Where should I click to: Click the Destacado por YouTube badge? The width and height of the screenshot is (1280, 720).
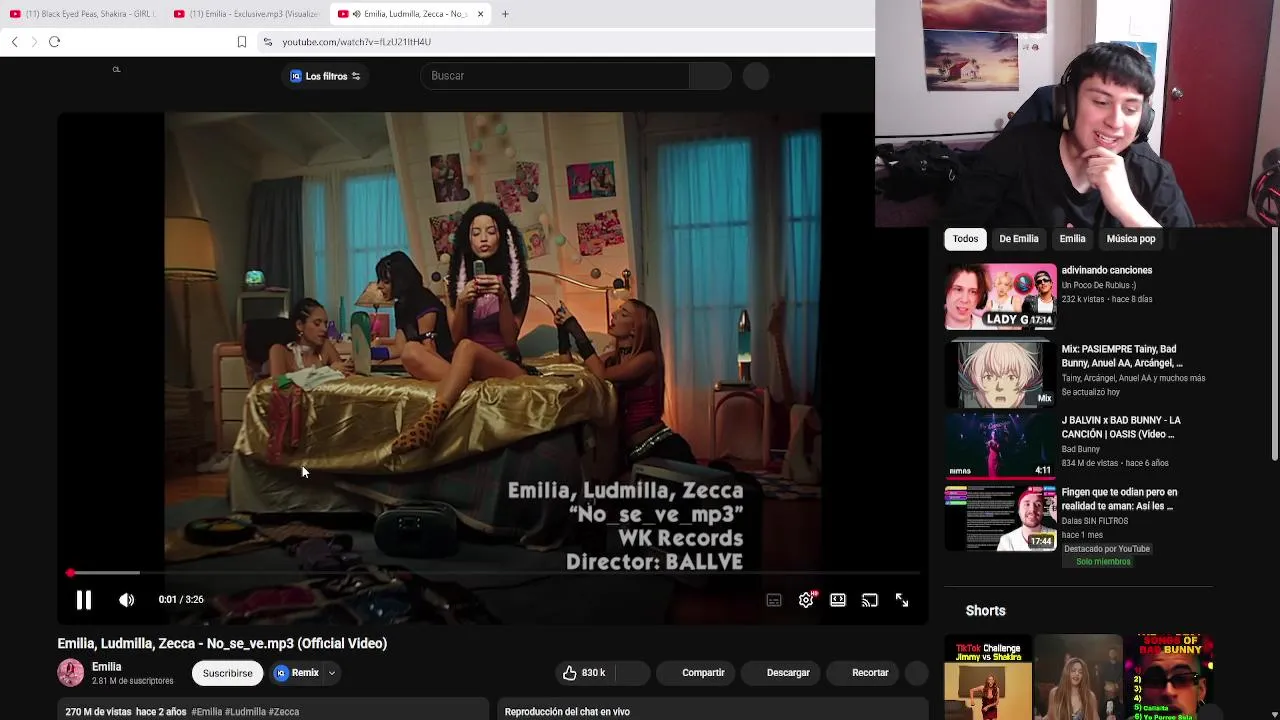point(1107,549)
